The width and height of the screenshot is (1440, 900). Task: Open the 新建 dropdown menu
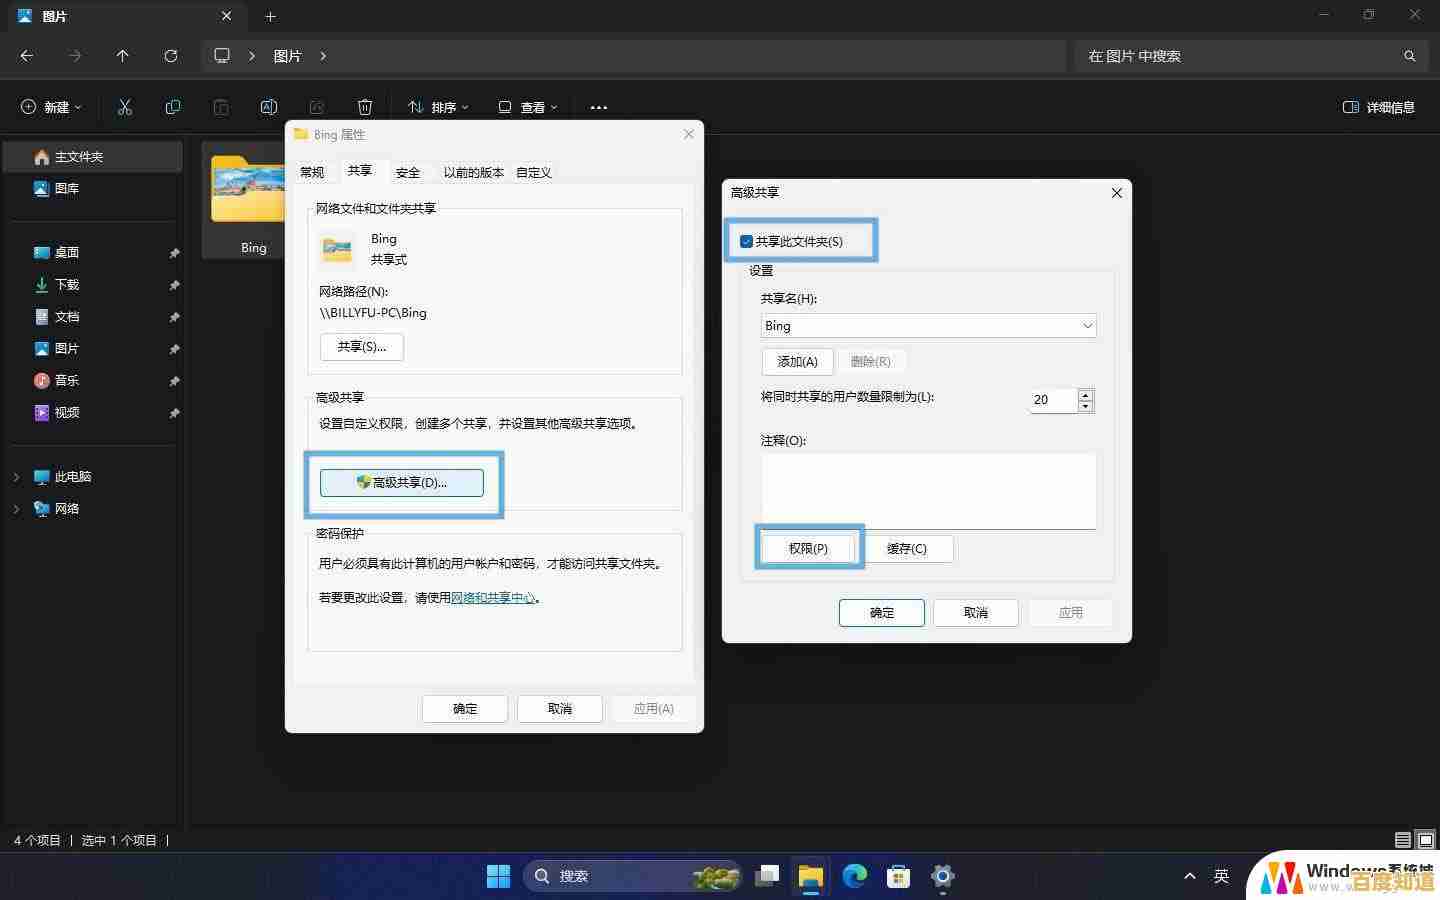(x=50, y=107)
